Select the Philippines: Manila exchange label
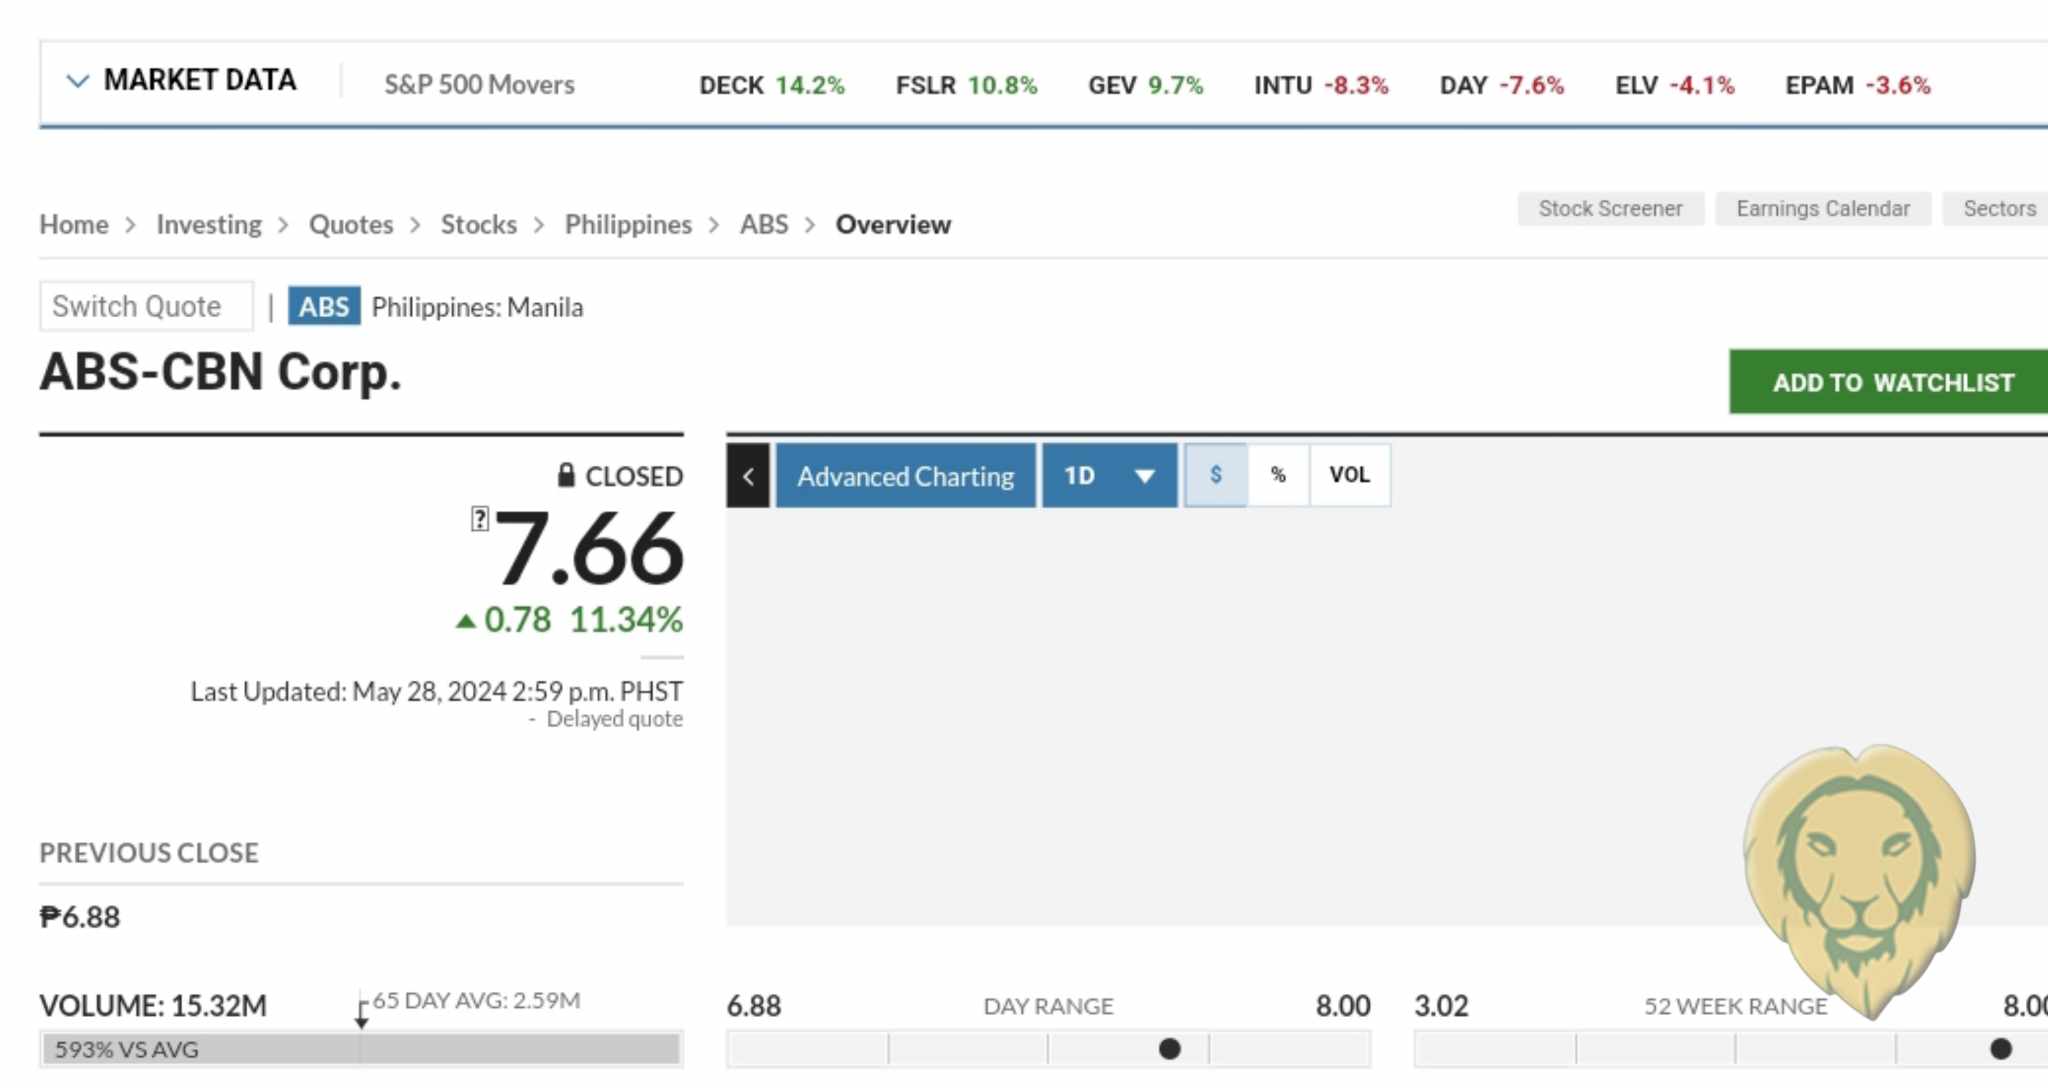2048x1088 pixels. (477, 307)
